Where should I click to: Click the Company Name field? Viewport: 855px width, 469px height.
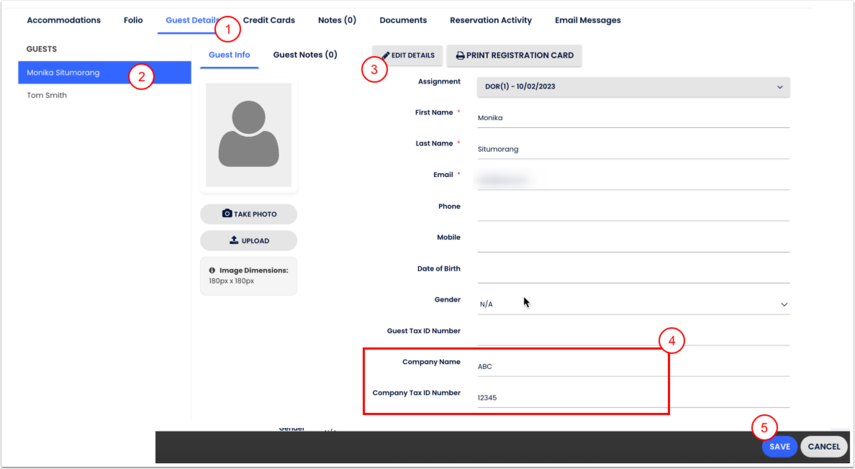click(x=633, y=367)
